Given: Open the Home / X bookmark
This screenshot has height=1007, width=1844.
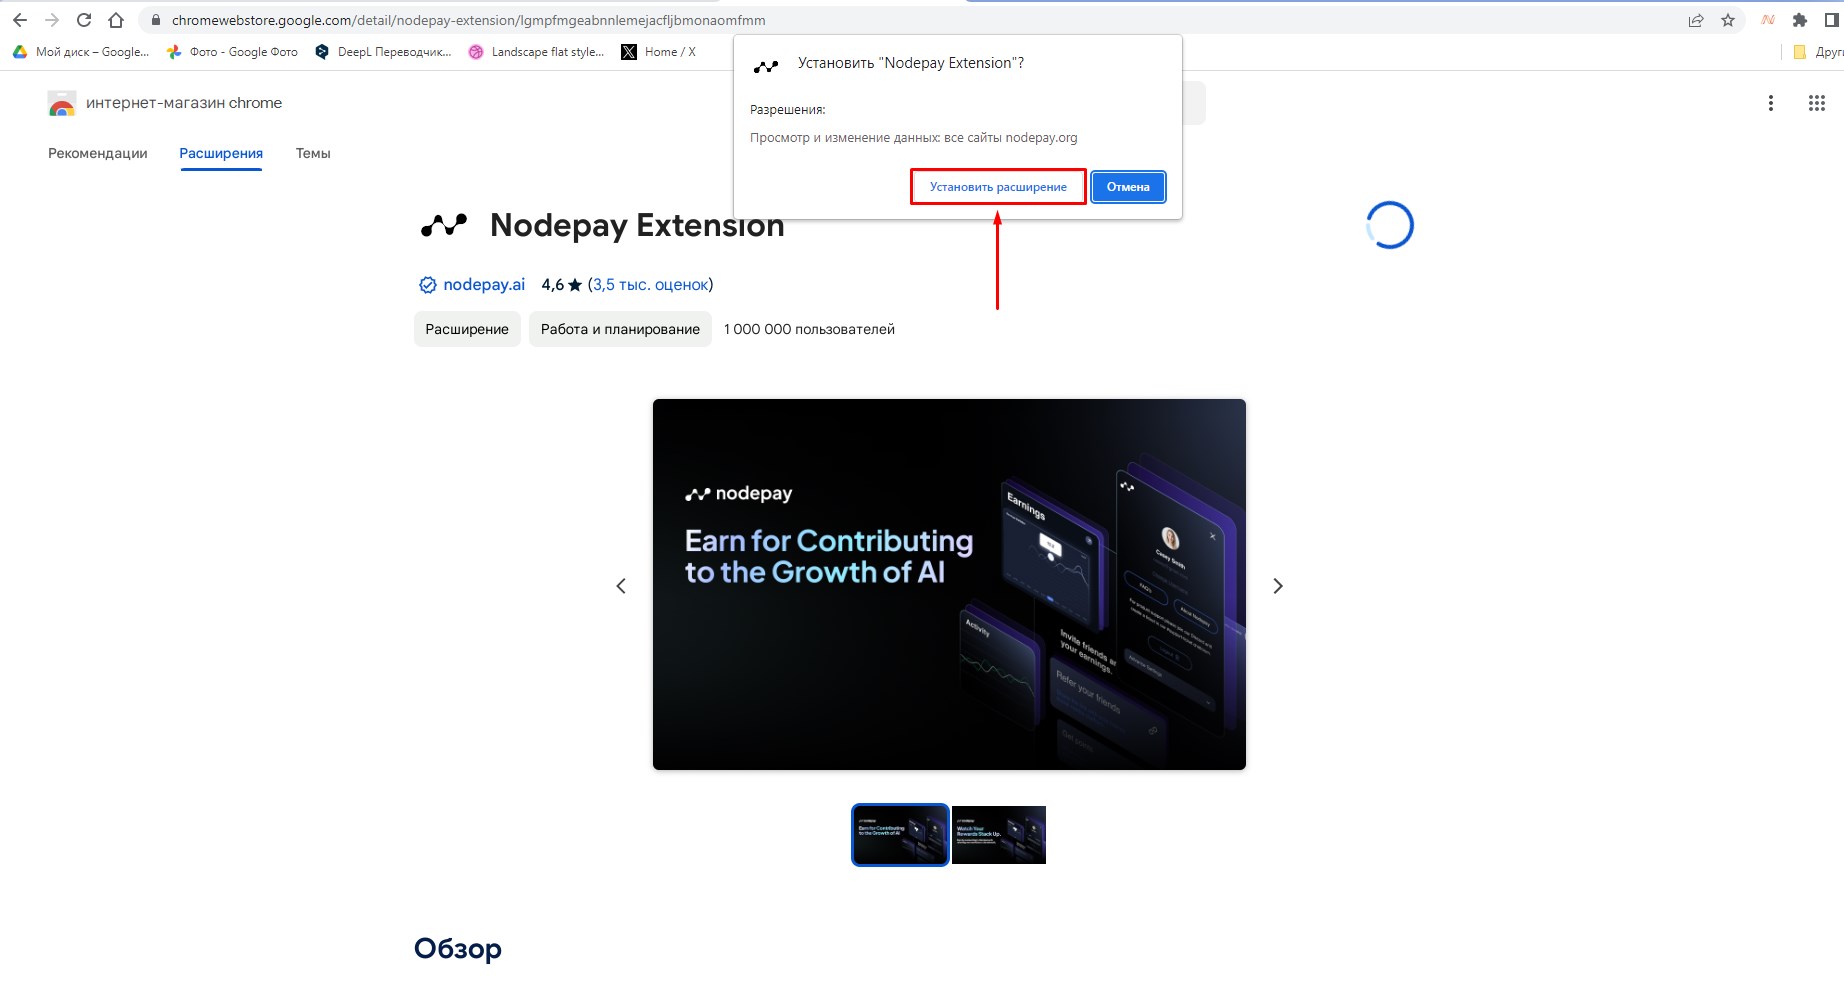Looking at the screenshot, I should [658, 52].
